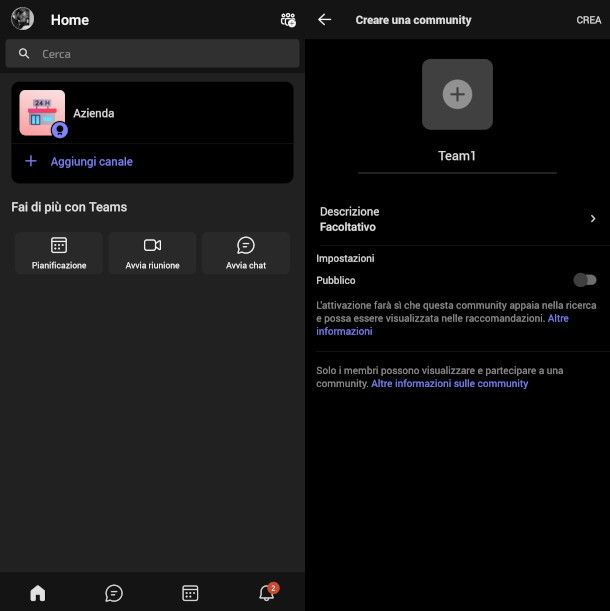This screenshot has height=611, width=610.
Task: Click the Home title text
Action: pos(70,20)
